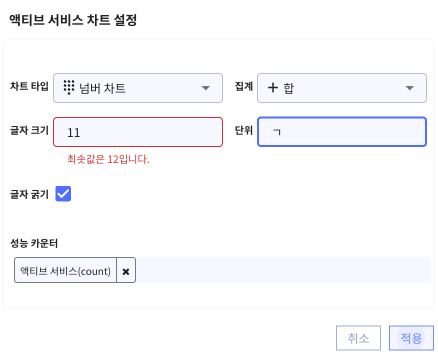Select the 액티브 서비스(count) tag label

(x=65, y=271)
